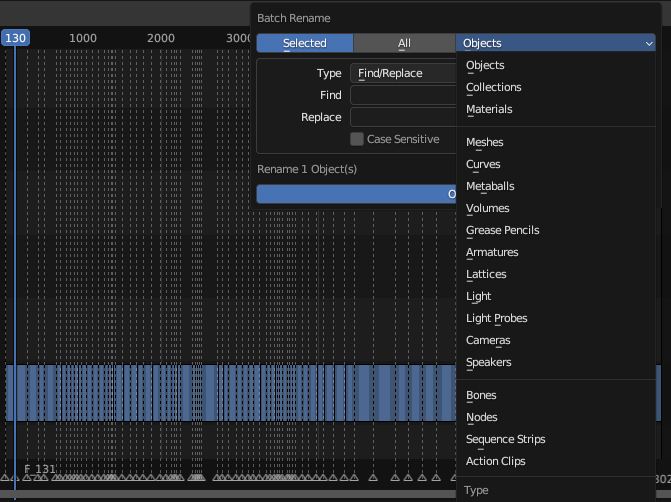Choose Grease Pencils in the list

(555, 230)
